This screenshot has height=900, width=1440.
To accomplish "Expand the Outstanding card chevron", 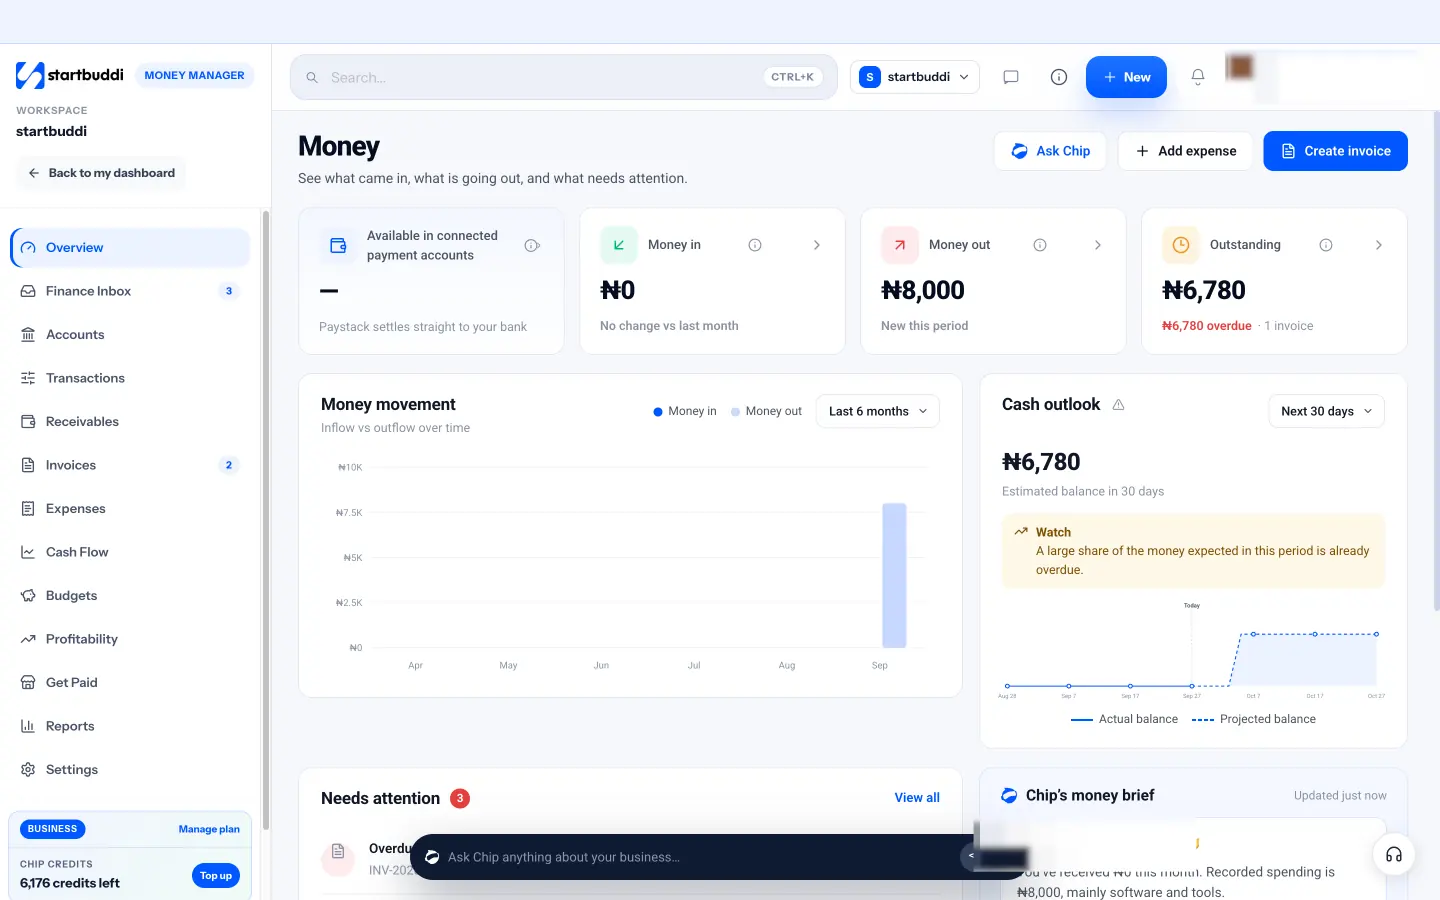I will [1379, 245].
